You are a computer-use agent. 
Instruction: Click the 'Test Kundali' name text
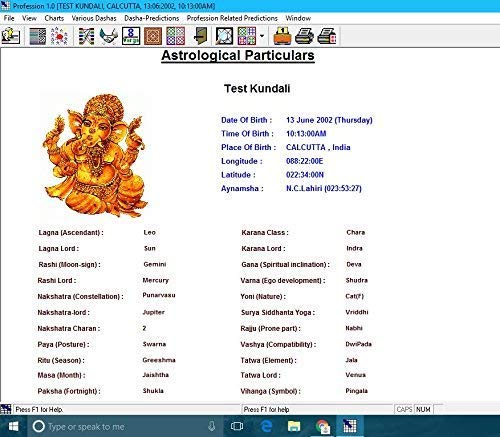click(x=257, y=89)
